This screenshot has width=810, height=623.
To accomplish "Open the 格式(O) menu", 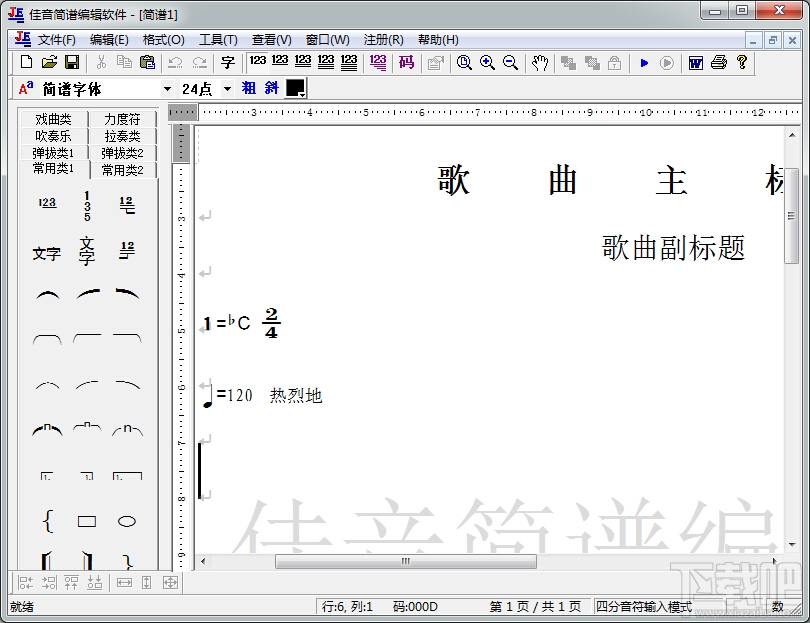I will click(164, 40).
